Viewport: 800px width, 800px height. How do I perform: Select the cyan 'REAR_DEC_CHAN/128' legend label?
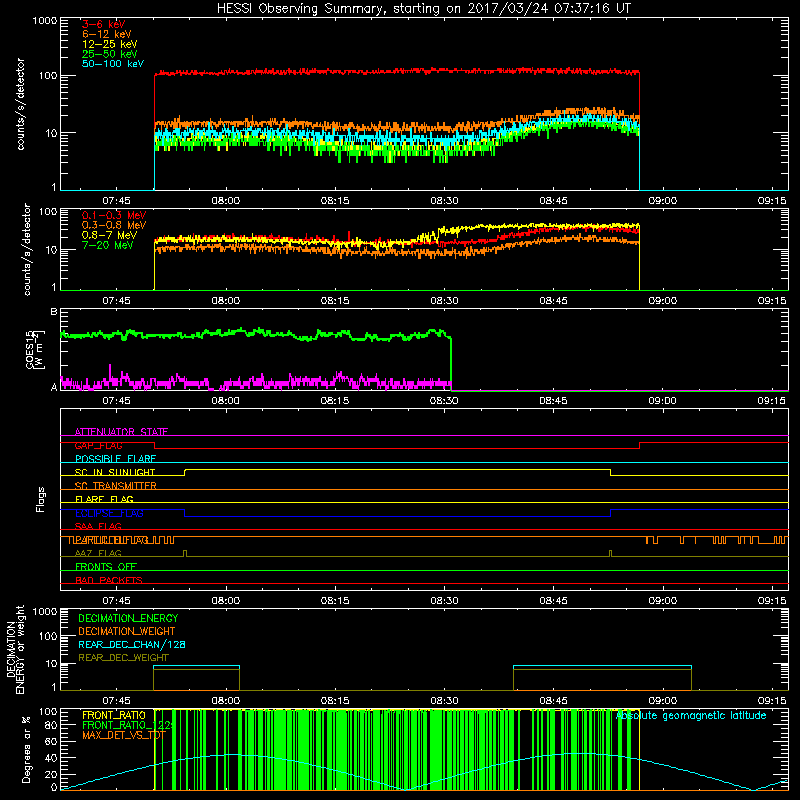[132, 644]
